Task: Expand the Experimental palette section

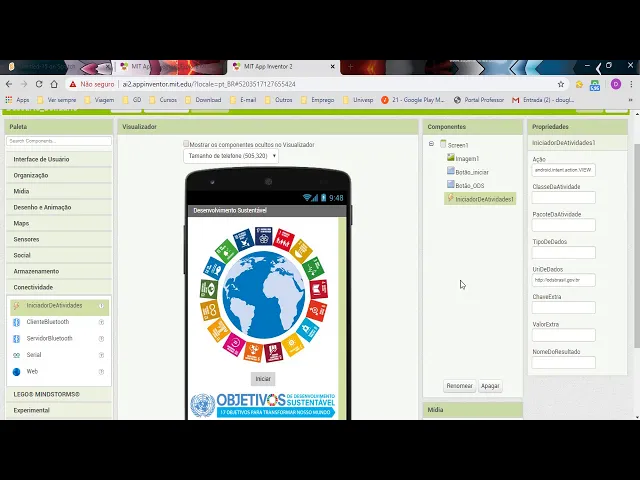Action: [x=59, y=410]
